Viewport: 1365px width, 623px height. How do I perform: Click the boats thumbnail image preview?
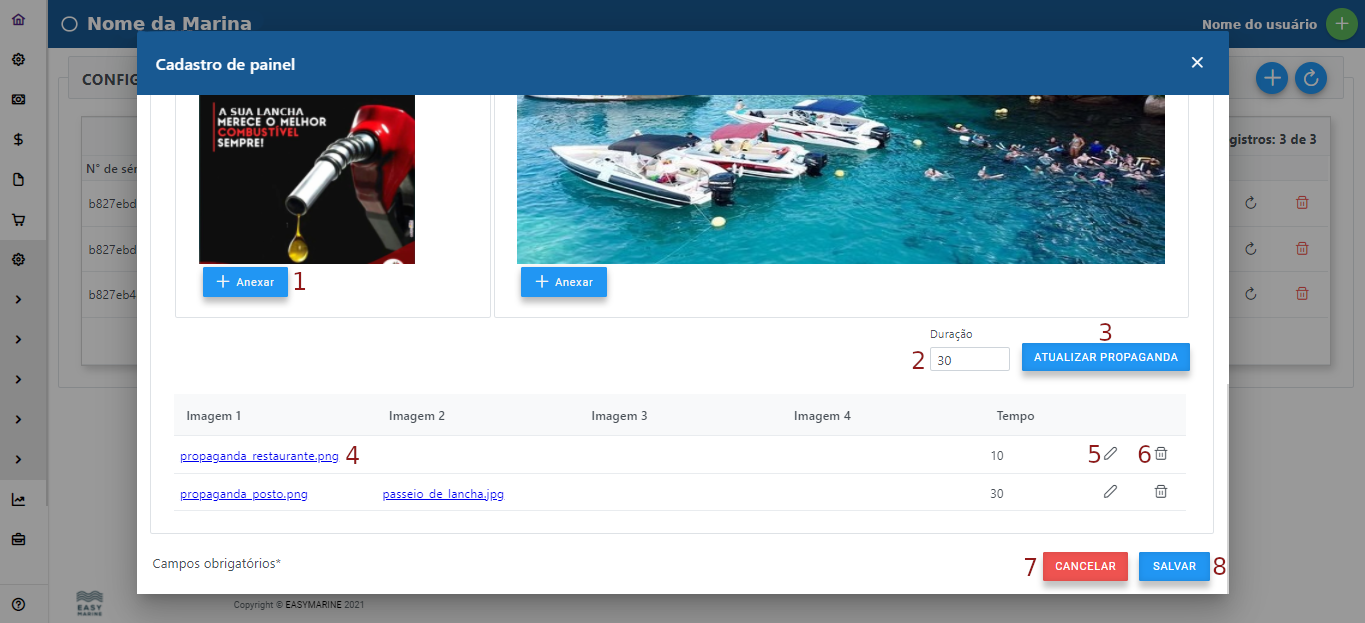point(840,179)
